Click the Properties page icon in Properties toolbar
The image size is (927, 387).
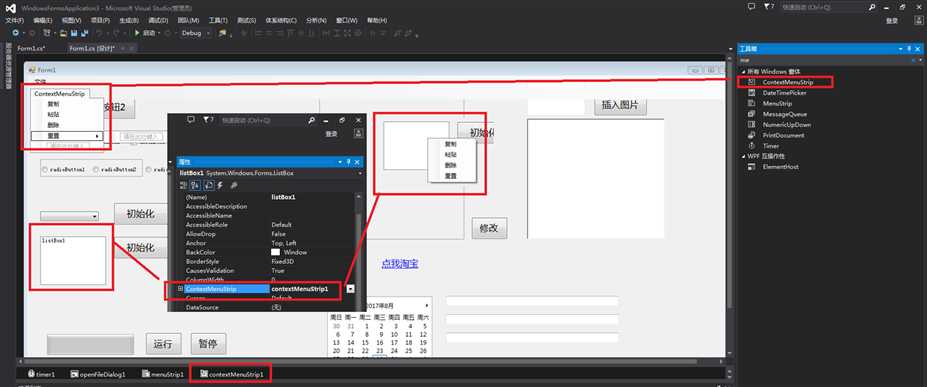coord(208,186)
